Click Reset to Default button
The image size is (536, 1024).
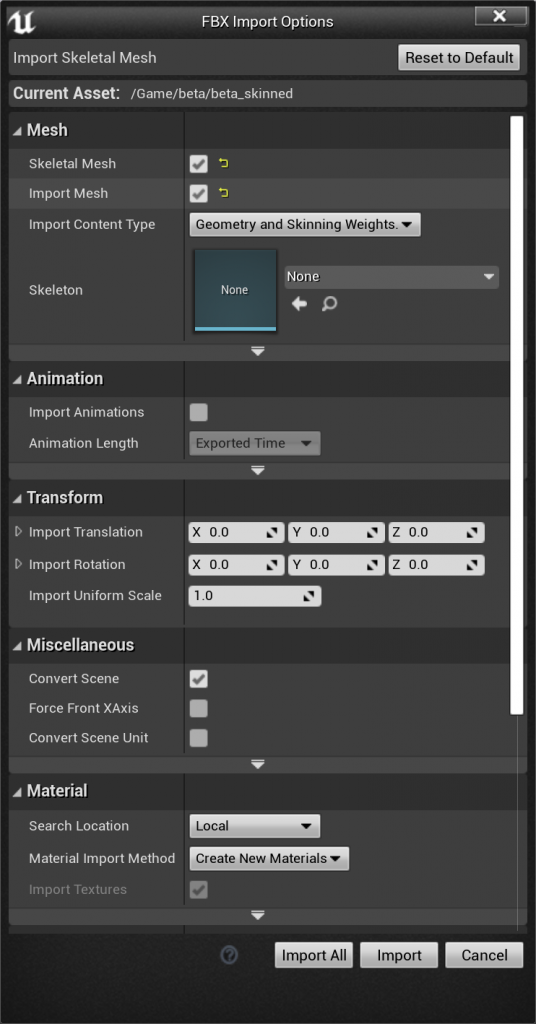pyautogui.click(x=459, y=57)
